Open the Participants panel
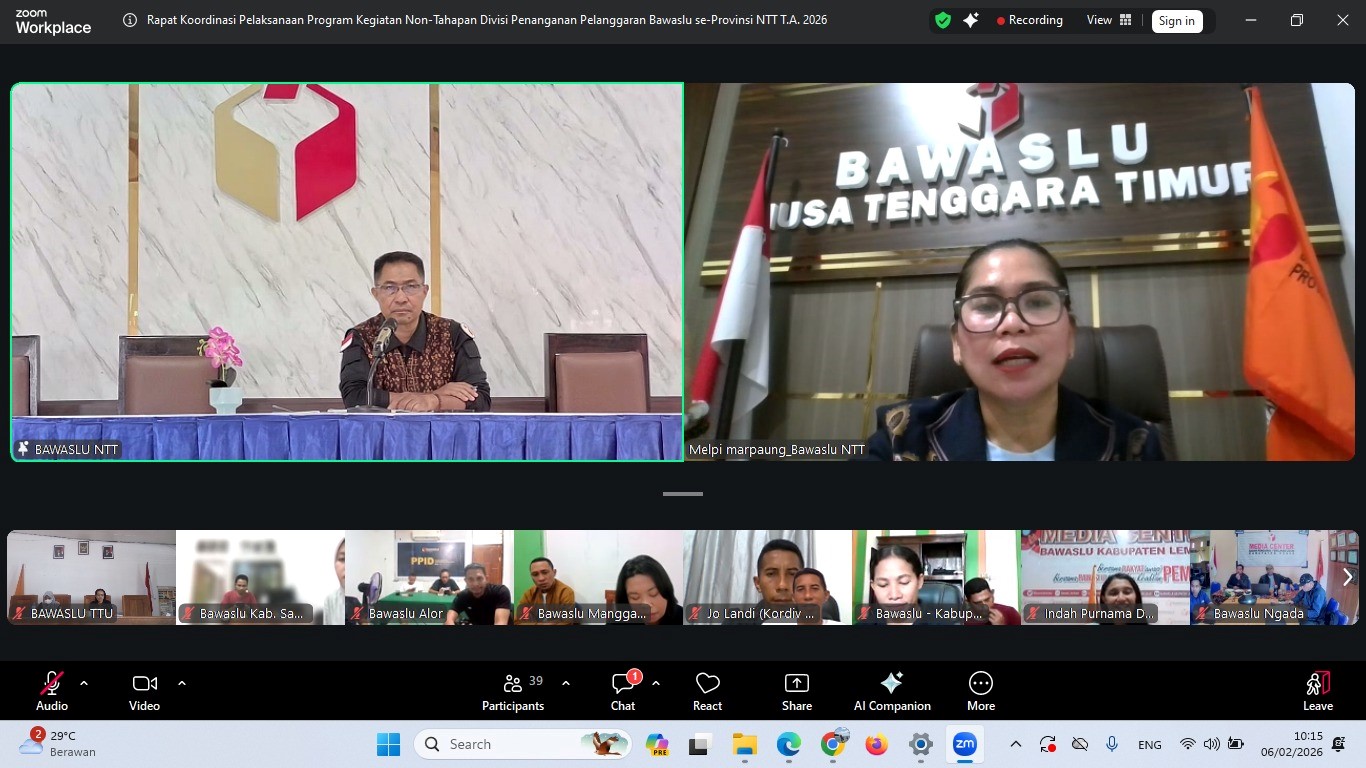 click(x=513, y=691)
